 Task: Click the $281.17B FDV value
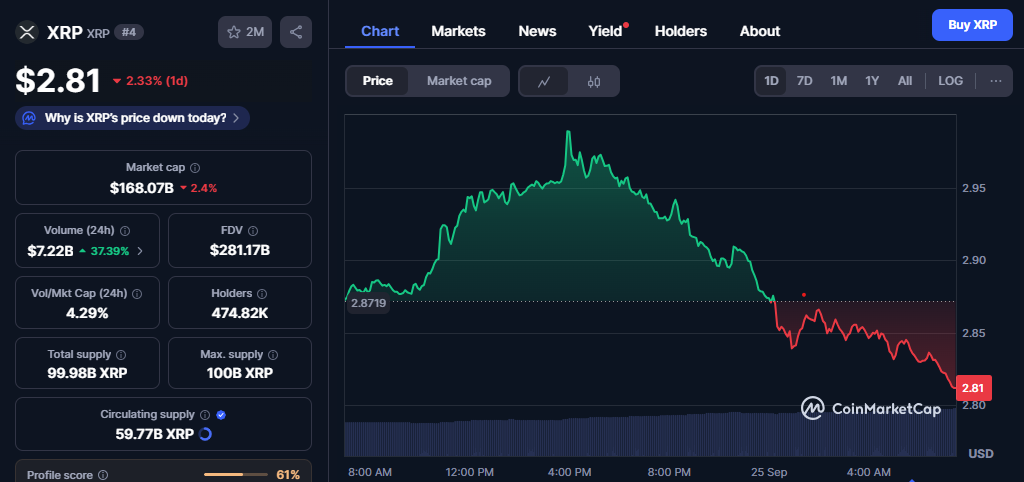point(240,250)
